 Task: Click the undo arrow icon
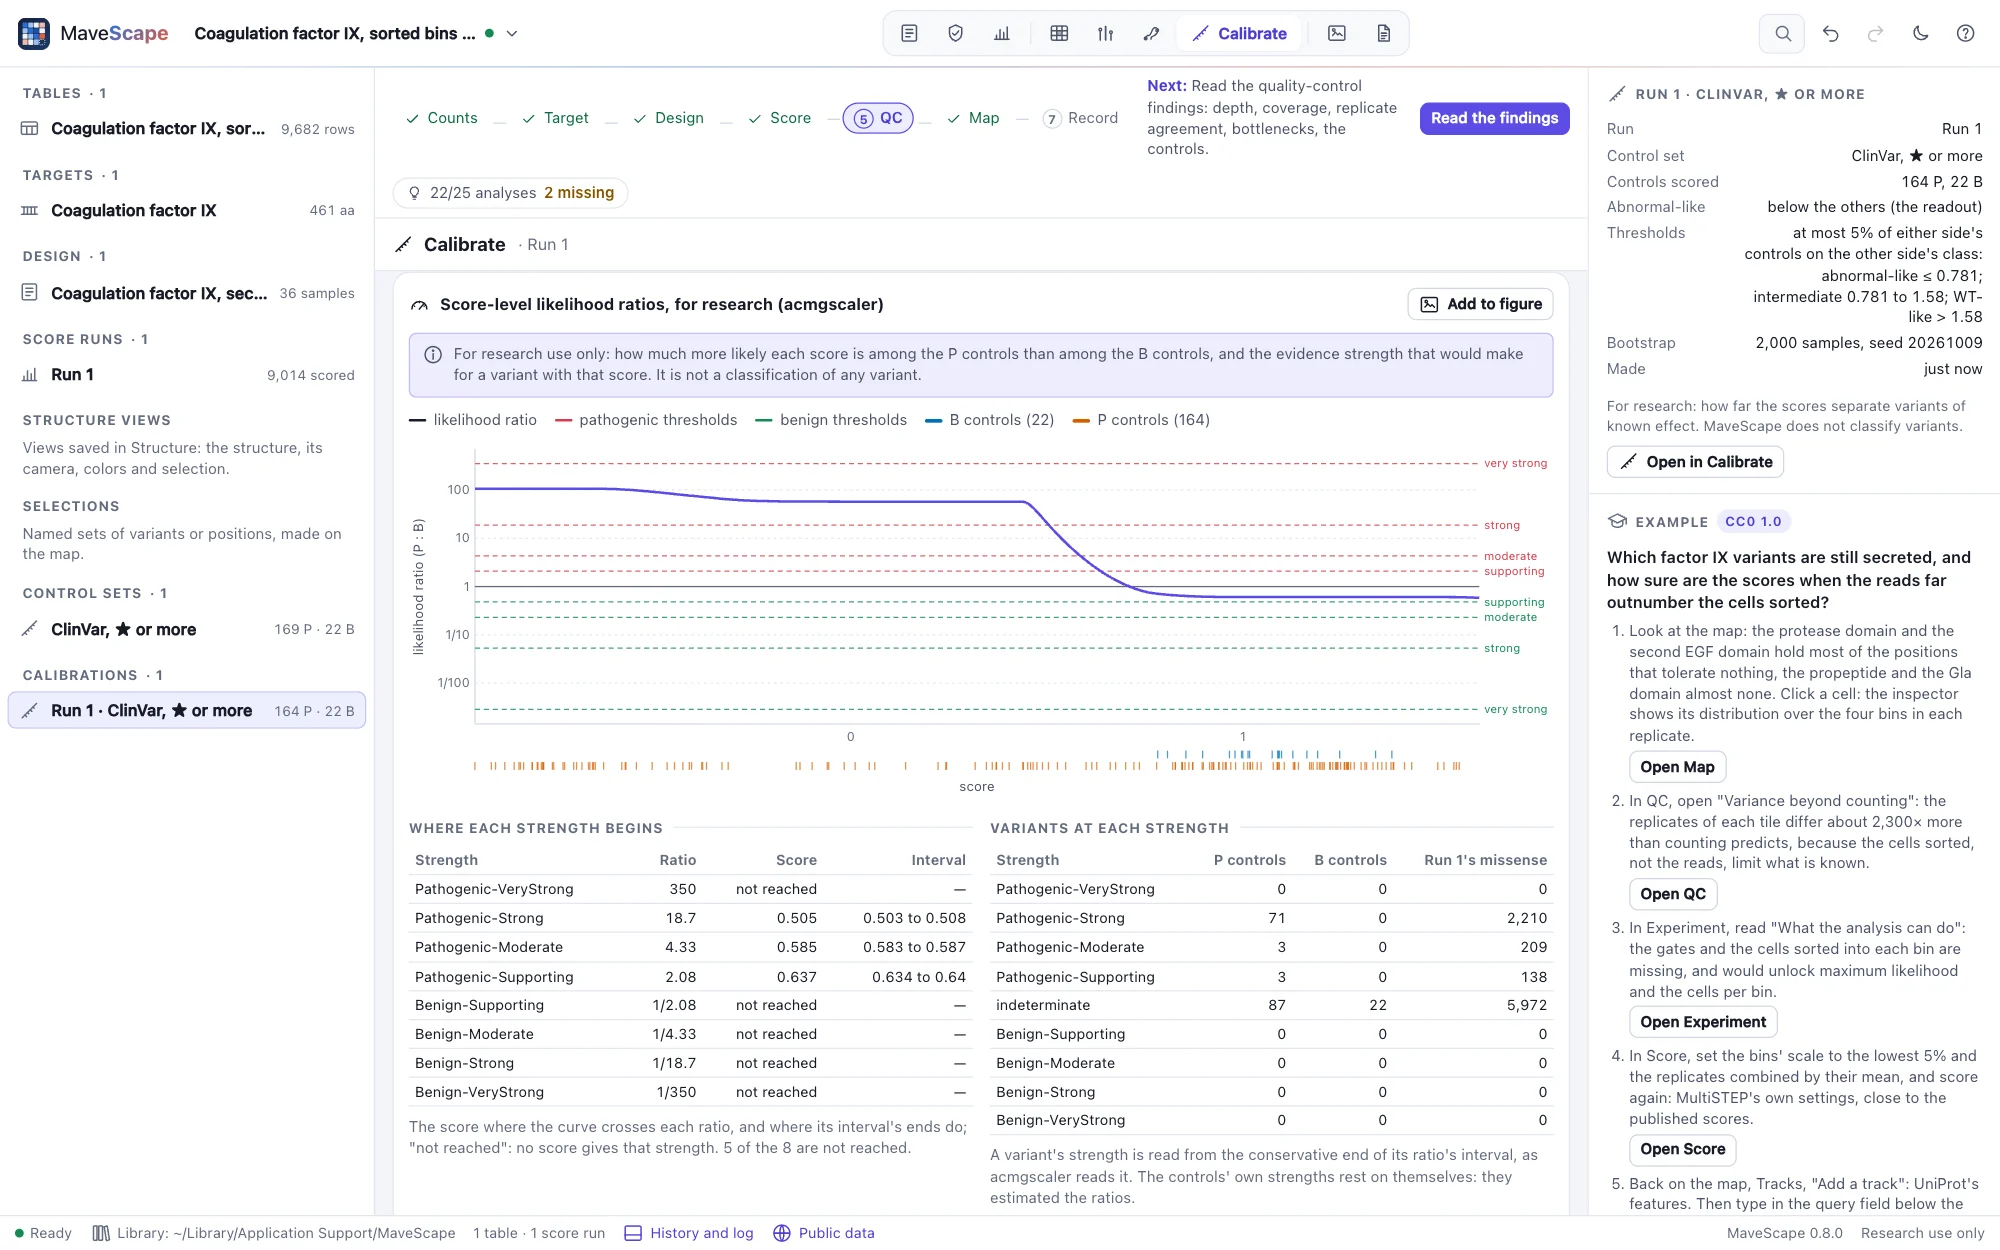[1830, 33]
